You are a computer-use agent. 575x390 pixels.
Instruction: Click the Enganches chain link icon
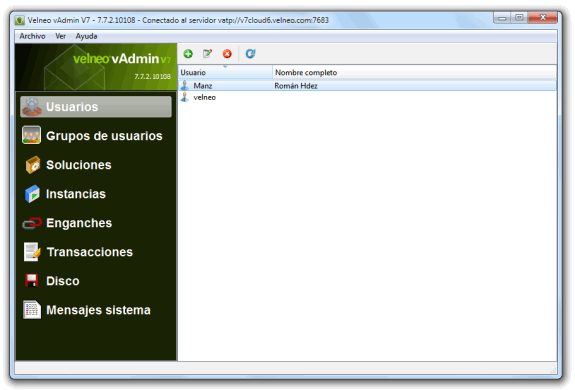click(32, 223)
